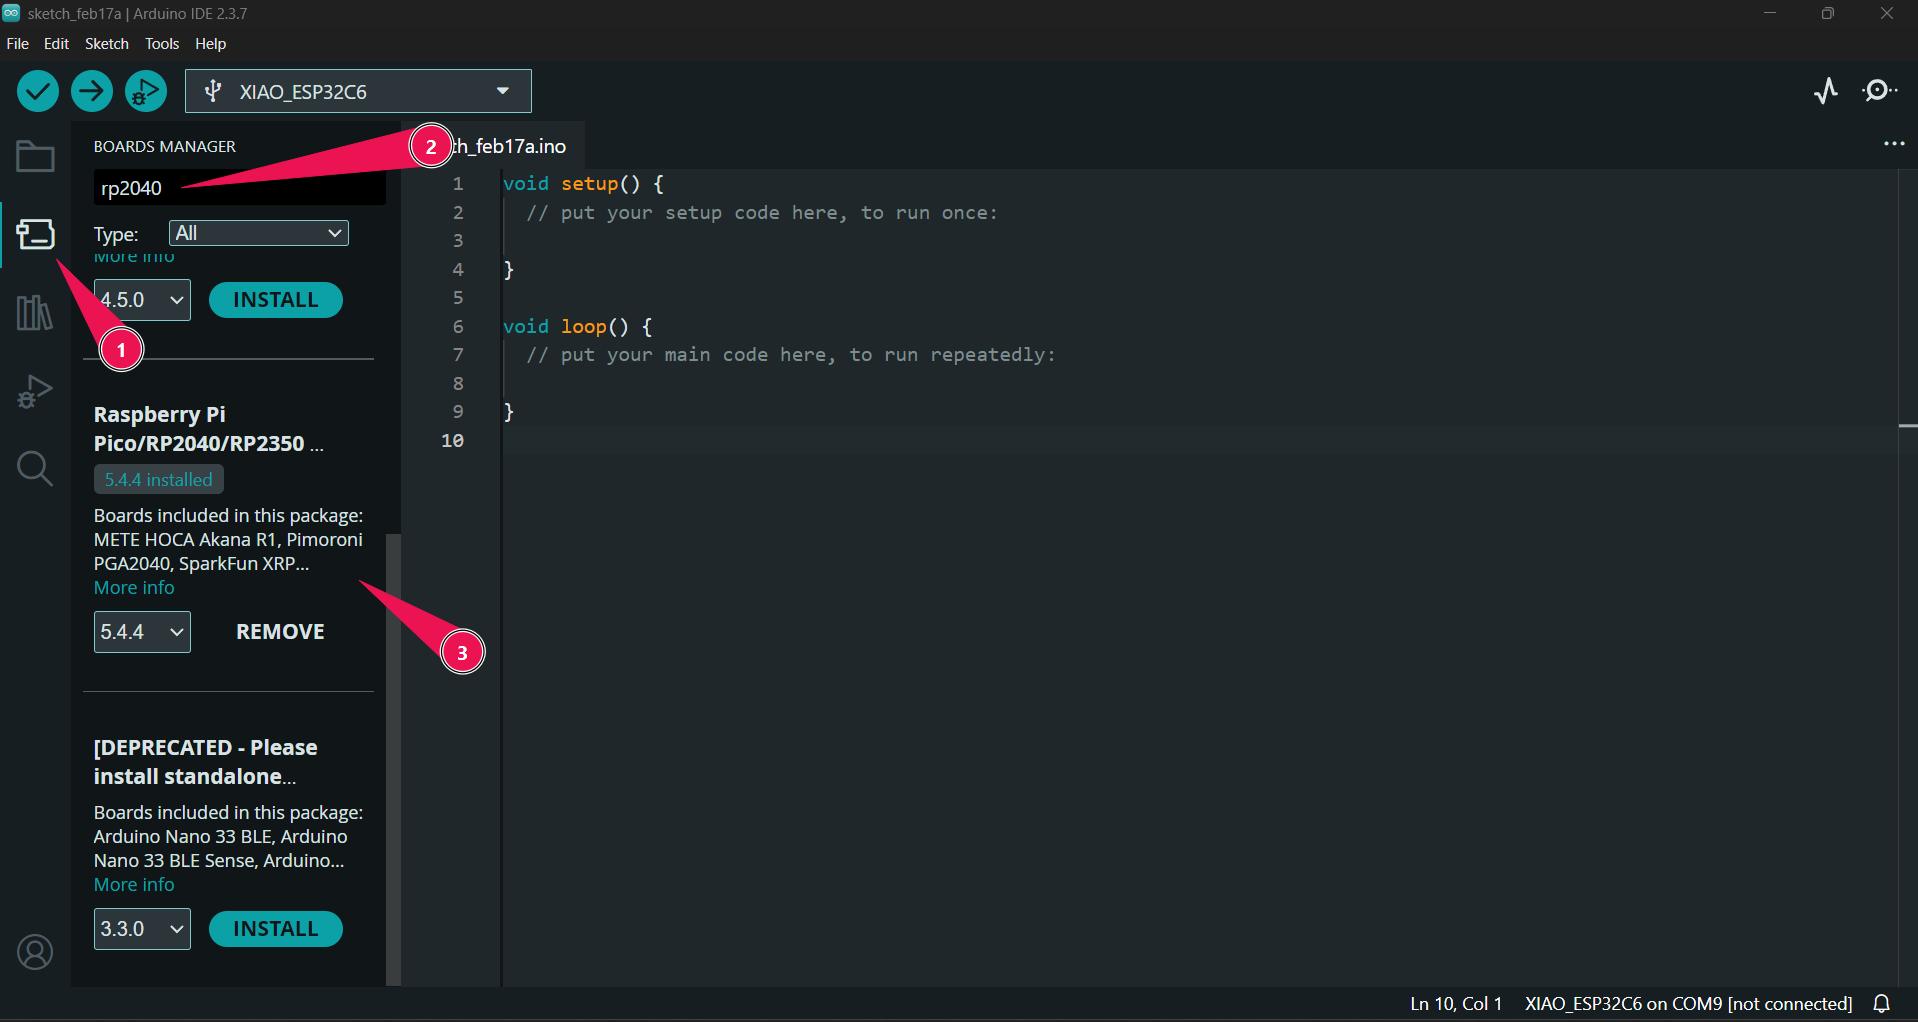
Task: Open the Tools menu
Action: pyautogui.click(x=161, y=43)
